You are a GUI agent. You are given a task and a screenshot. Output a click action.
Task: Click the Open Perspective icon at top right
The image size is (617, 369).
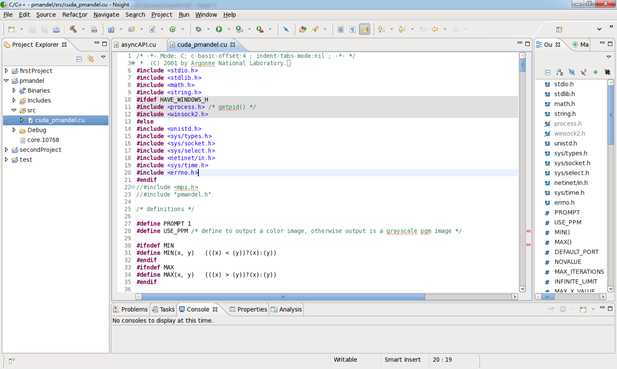(559, 29)
